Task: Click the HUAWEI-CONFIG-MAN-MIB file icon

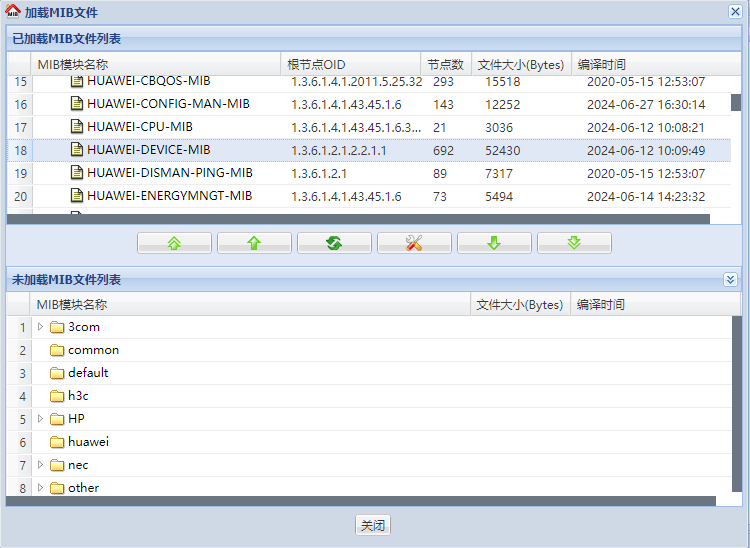Action: pos(77,103)
